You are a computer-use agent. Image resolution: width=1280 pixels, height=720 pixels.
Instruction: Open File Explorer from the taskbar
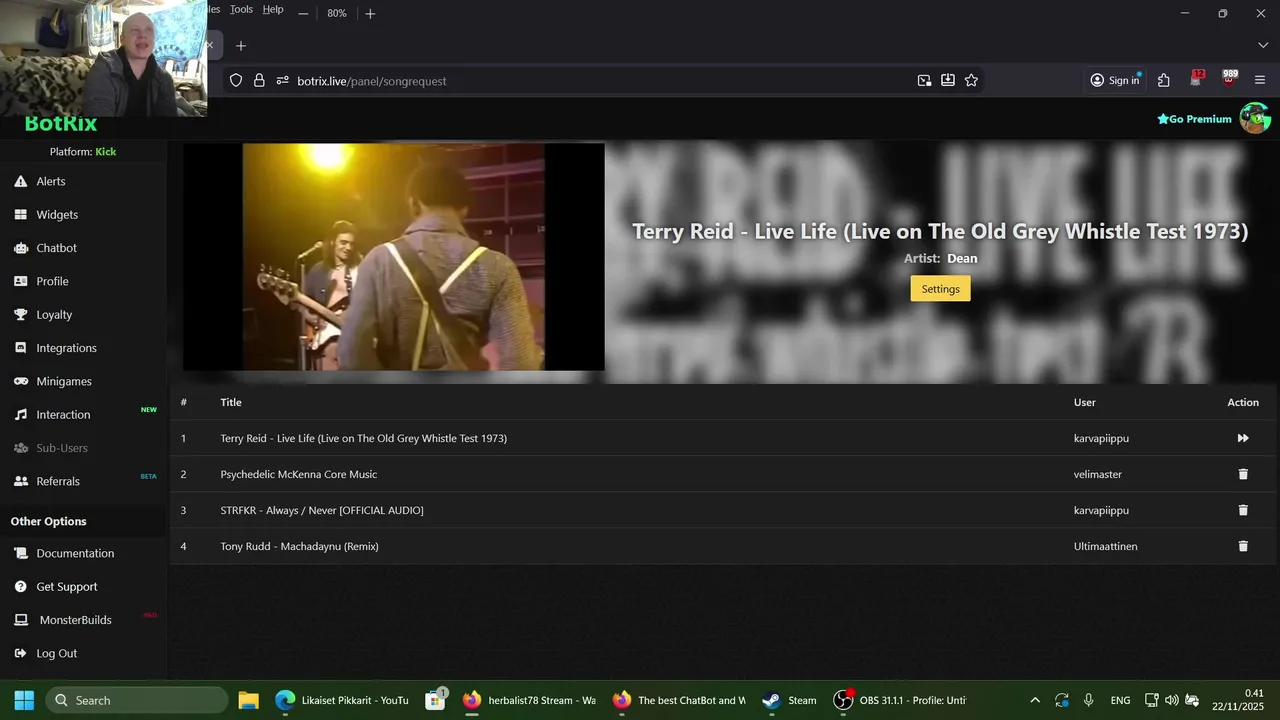248,700
